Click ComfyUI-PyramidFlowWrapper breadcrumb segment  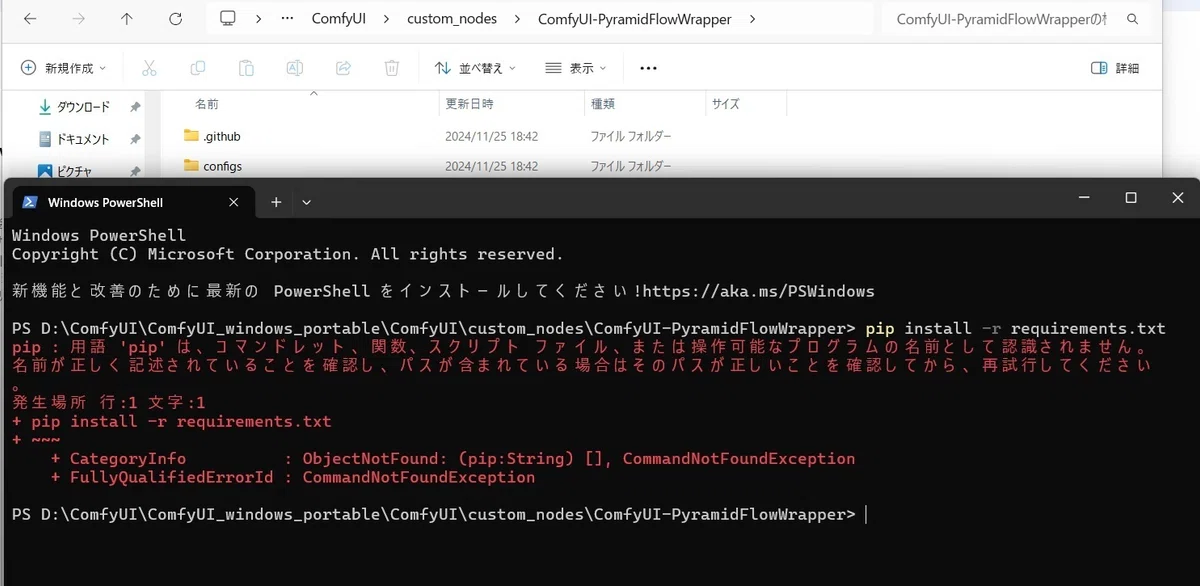634,19
